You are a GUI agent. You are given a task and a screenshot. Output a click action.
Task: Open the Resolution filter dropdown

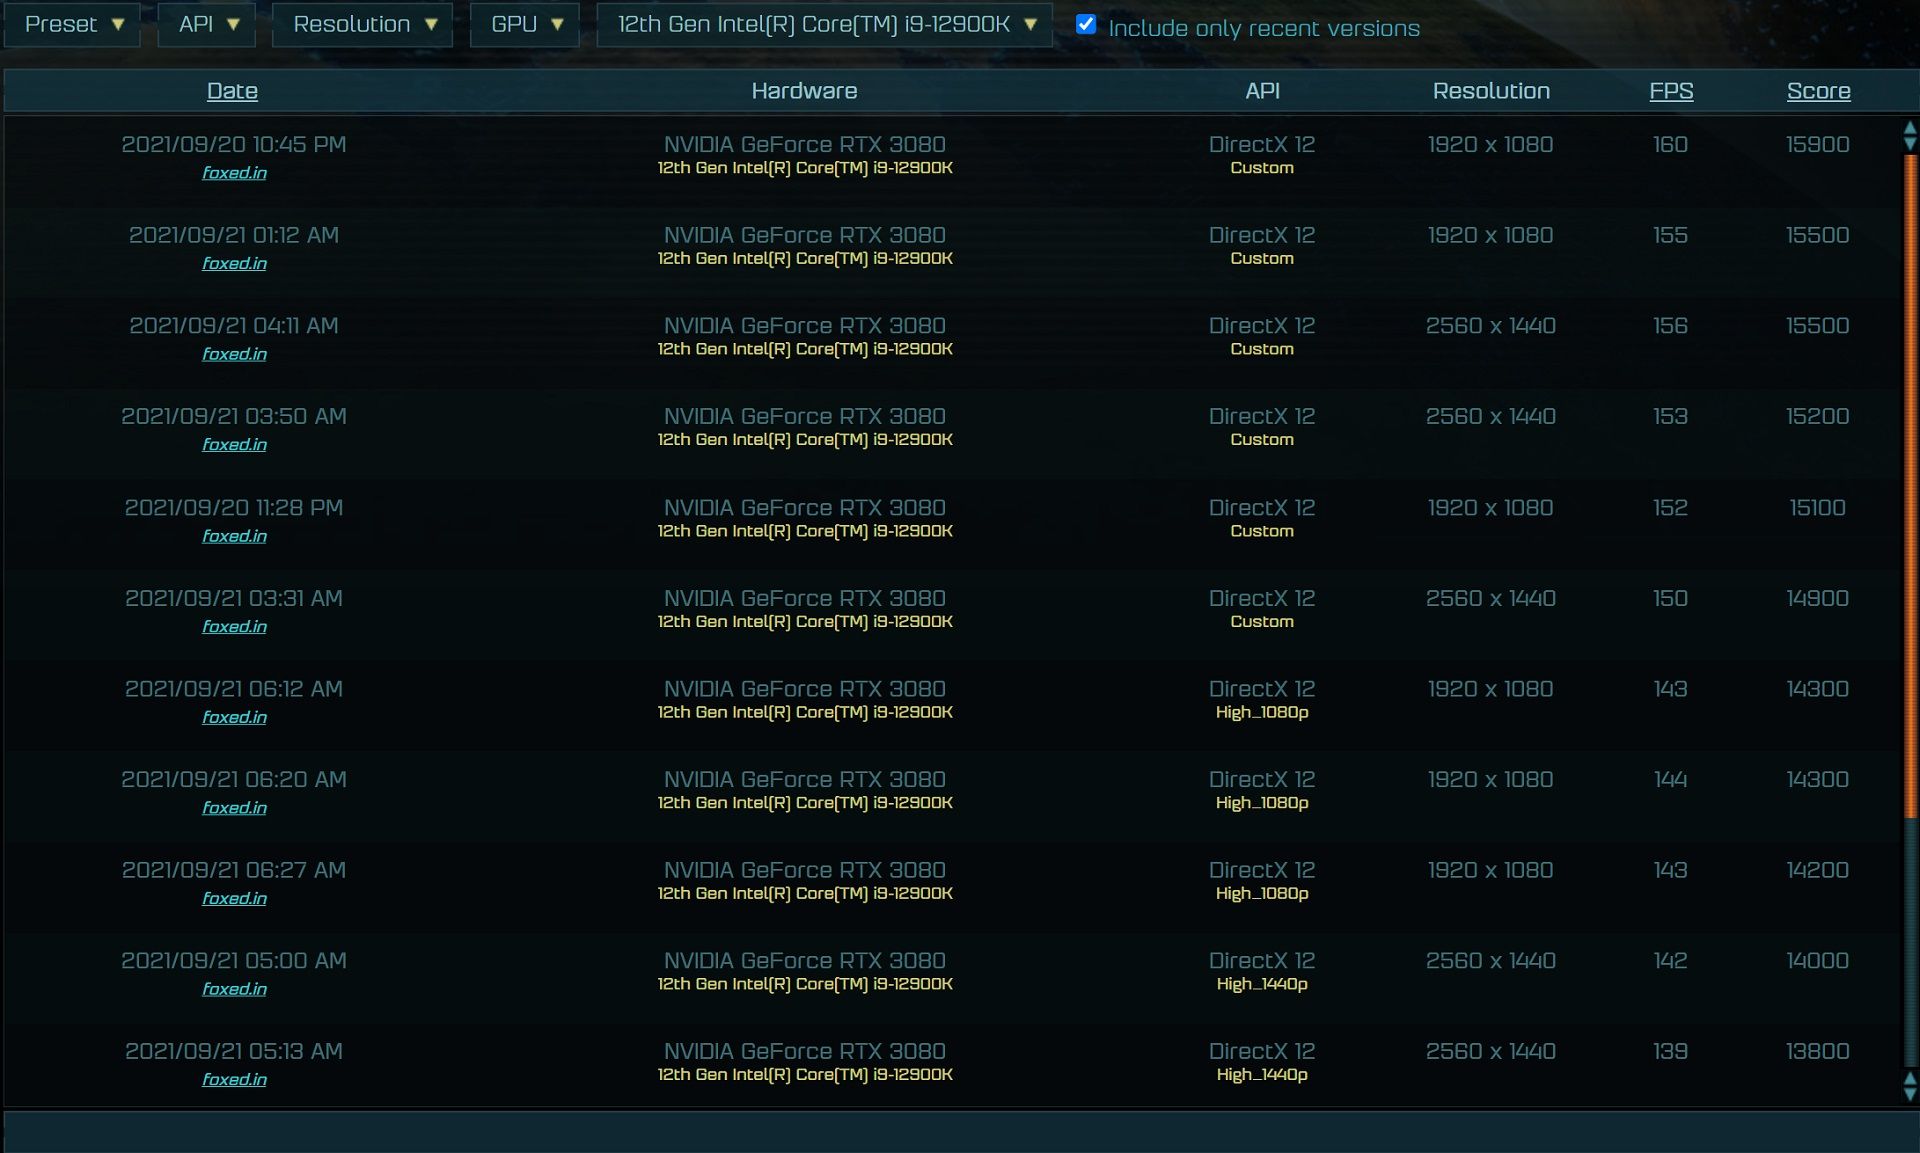[x=363, y=24]
